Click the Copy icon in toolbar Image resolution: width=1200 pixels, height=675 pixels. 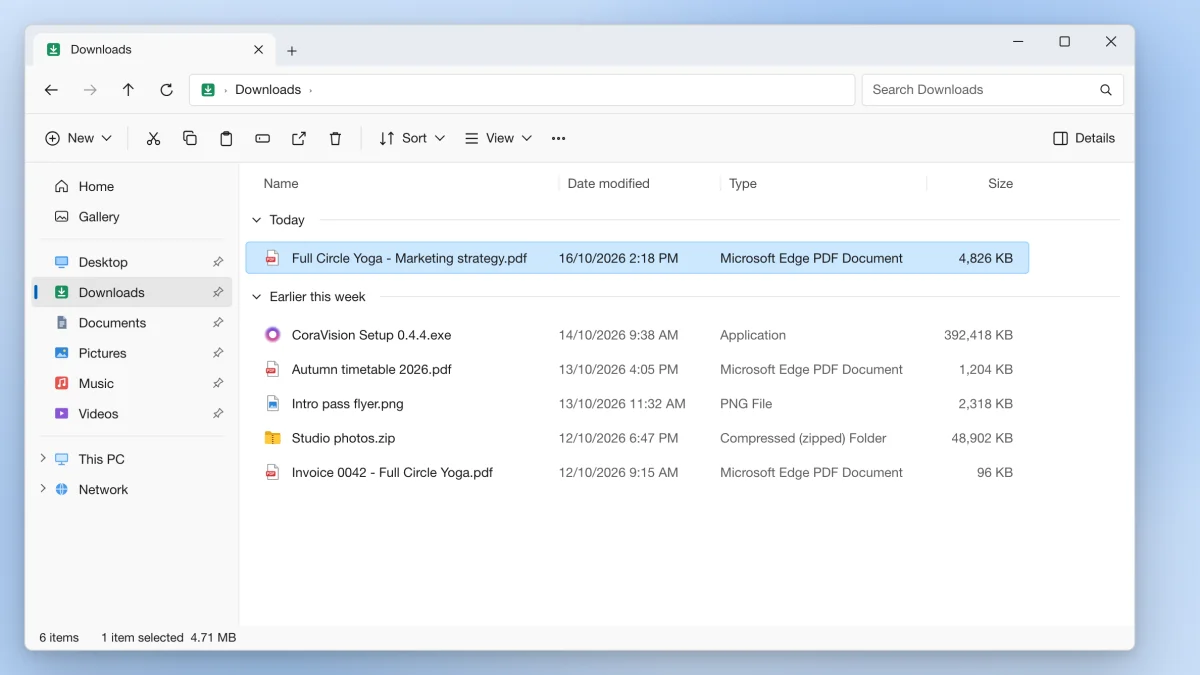click(x=190, y=138)
